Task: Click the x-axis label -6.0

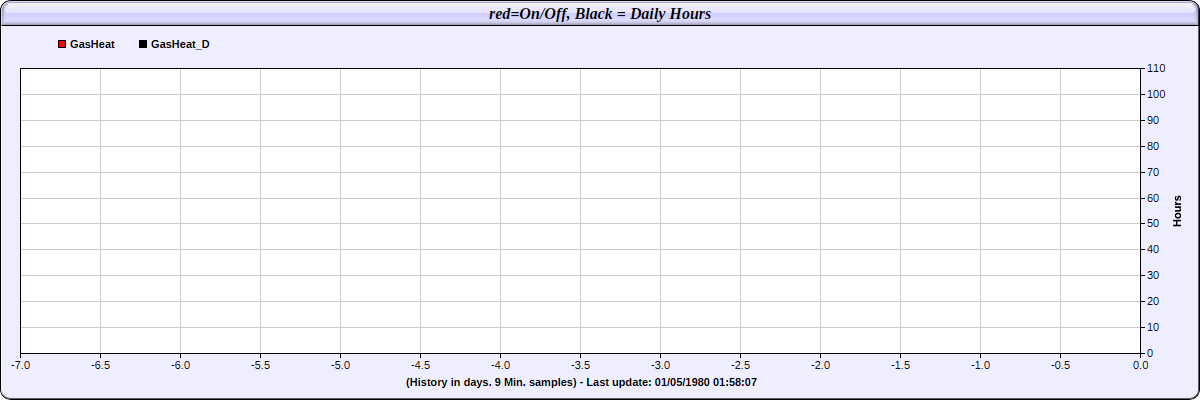Action: (x=180, y=365)
